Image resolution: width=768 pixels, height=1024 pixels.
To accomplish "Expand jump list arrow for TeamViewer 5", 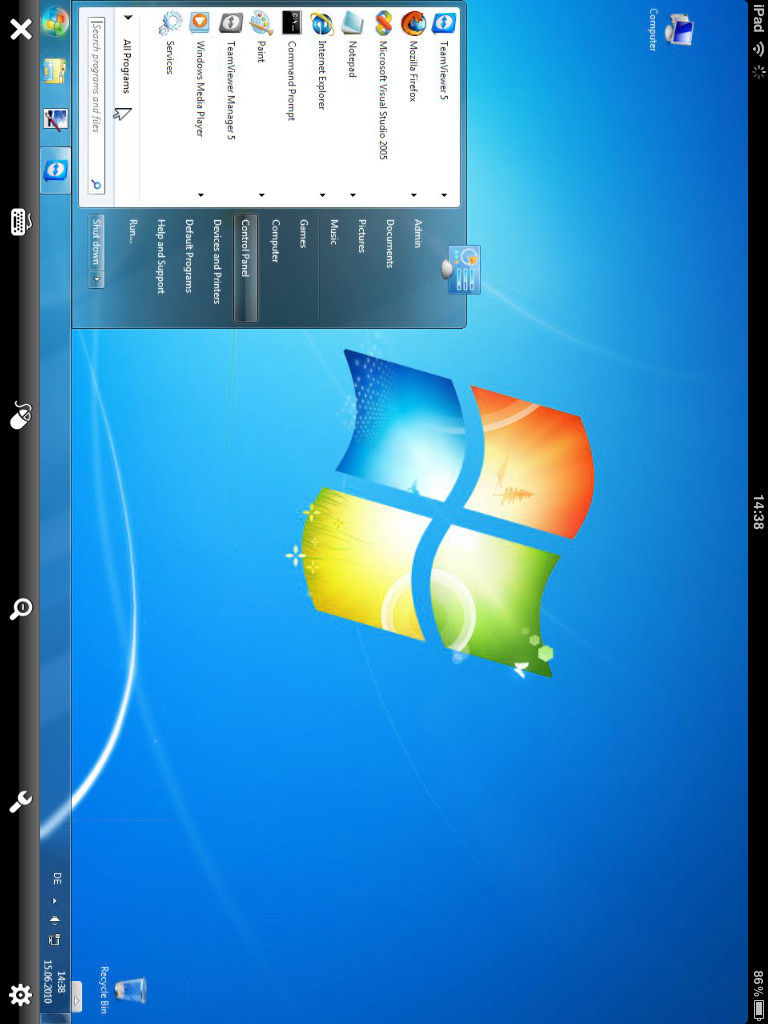I will pos(444,195).
